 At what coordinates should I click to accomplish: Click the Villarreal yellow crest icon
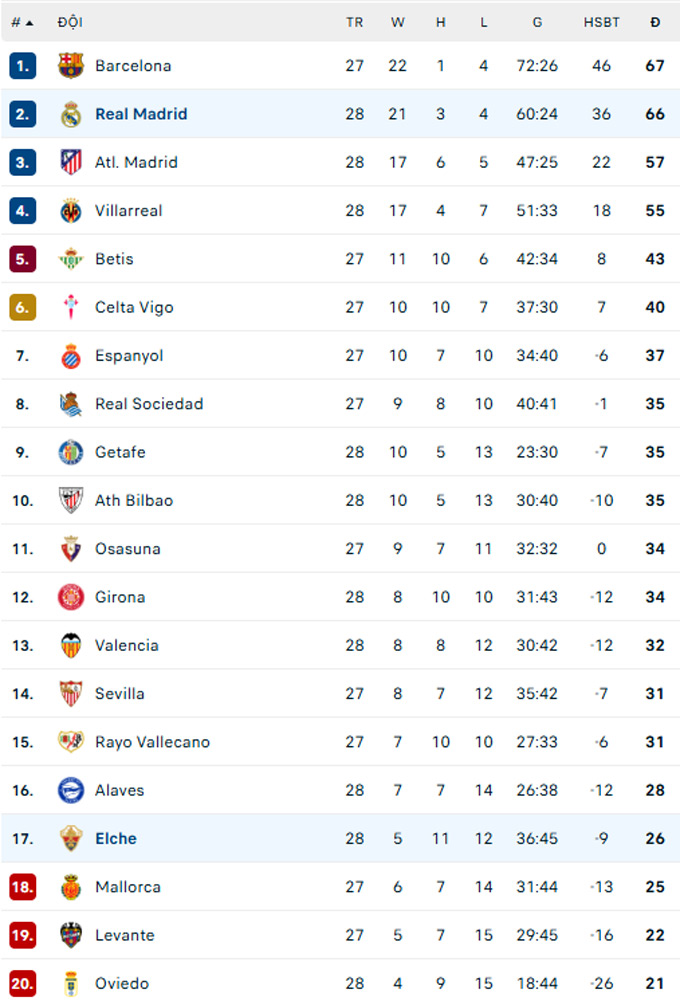pyautogui.click(x=71, y=211)
